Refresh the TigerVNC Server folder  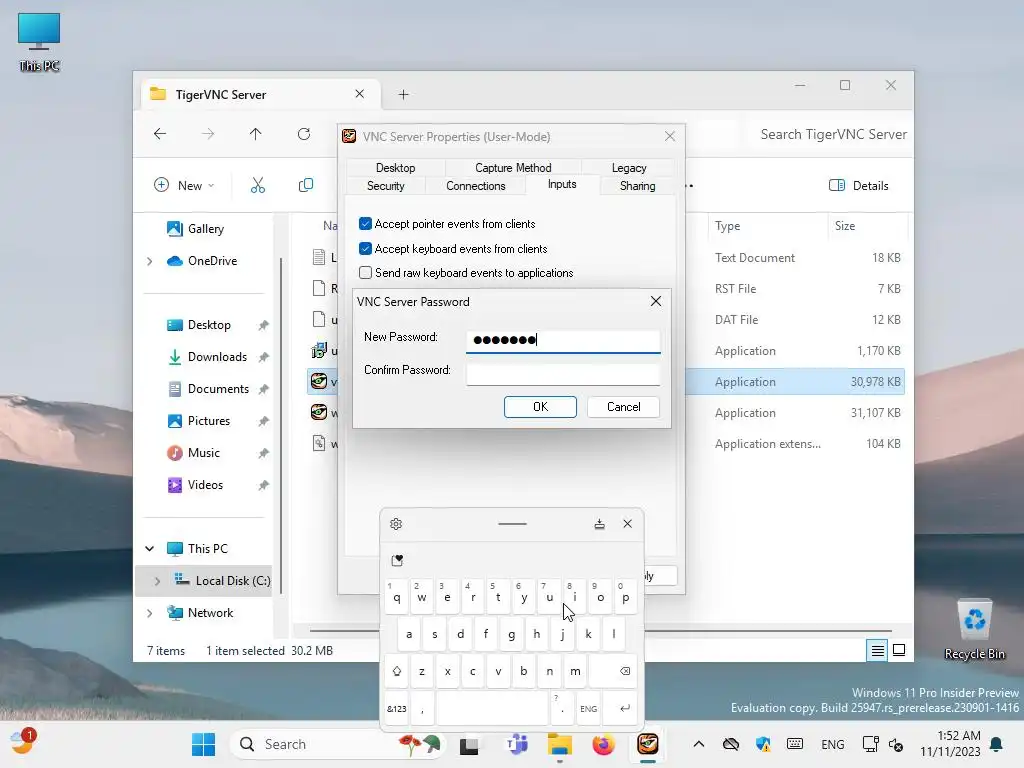click(304, 134)
